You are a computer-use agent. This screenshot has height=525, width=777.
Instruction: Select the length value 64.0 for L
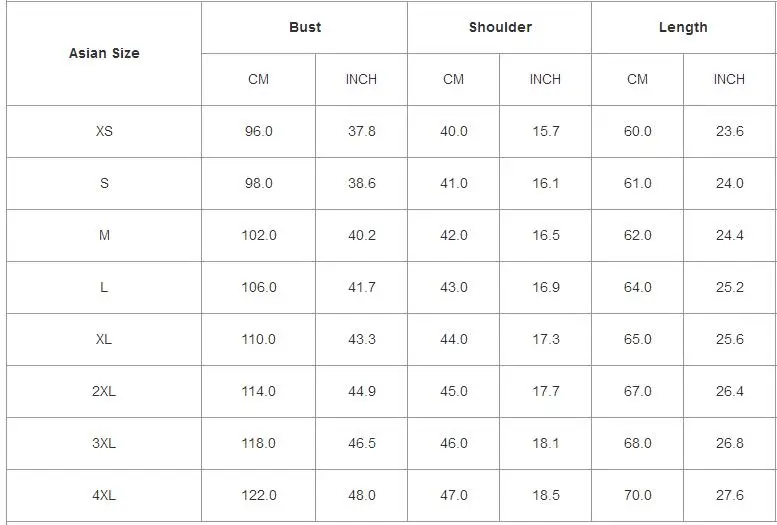click(638, 287)
